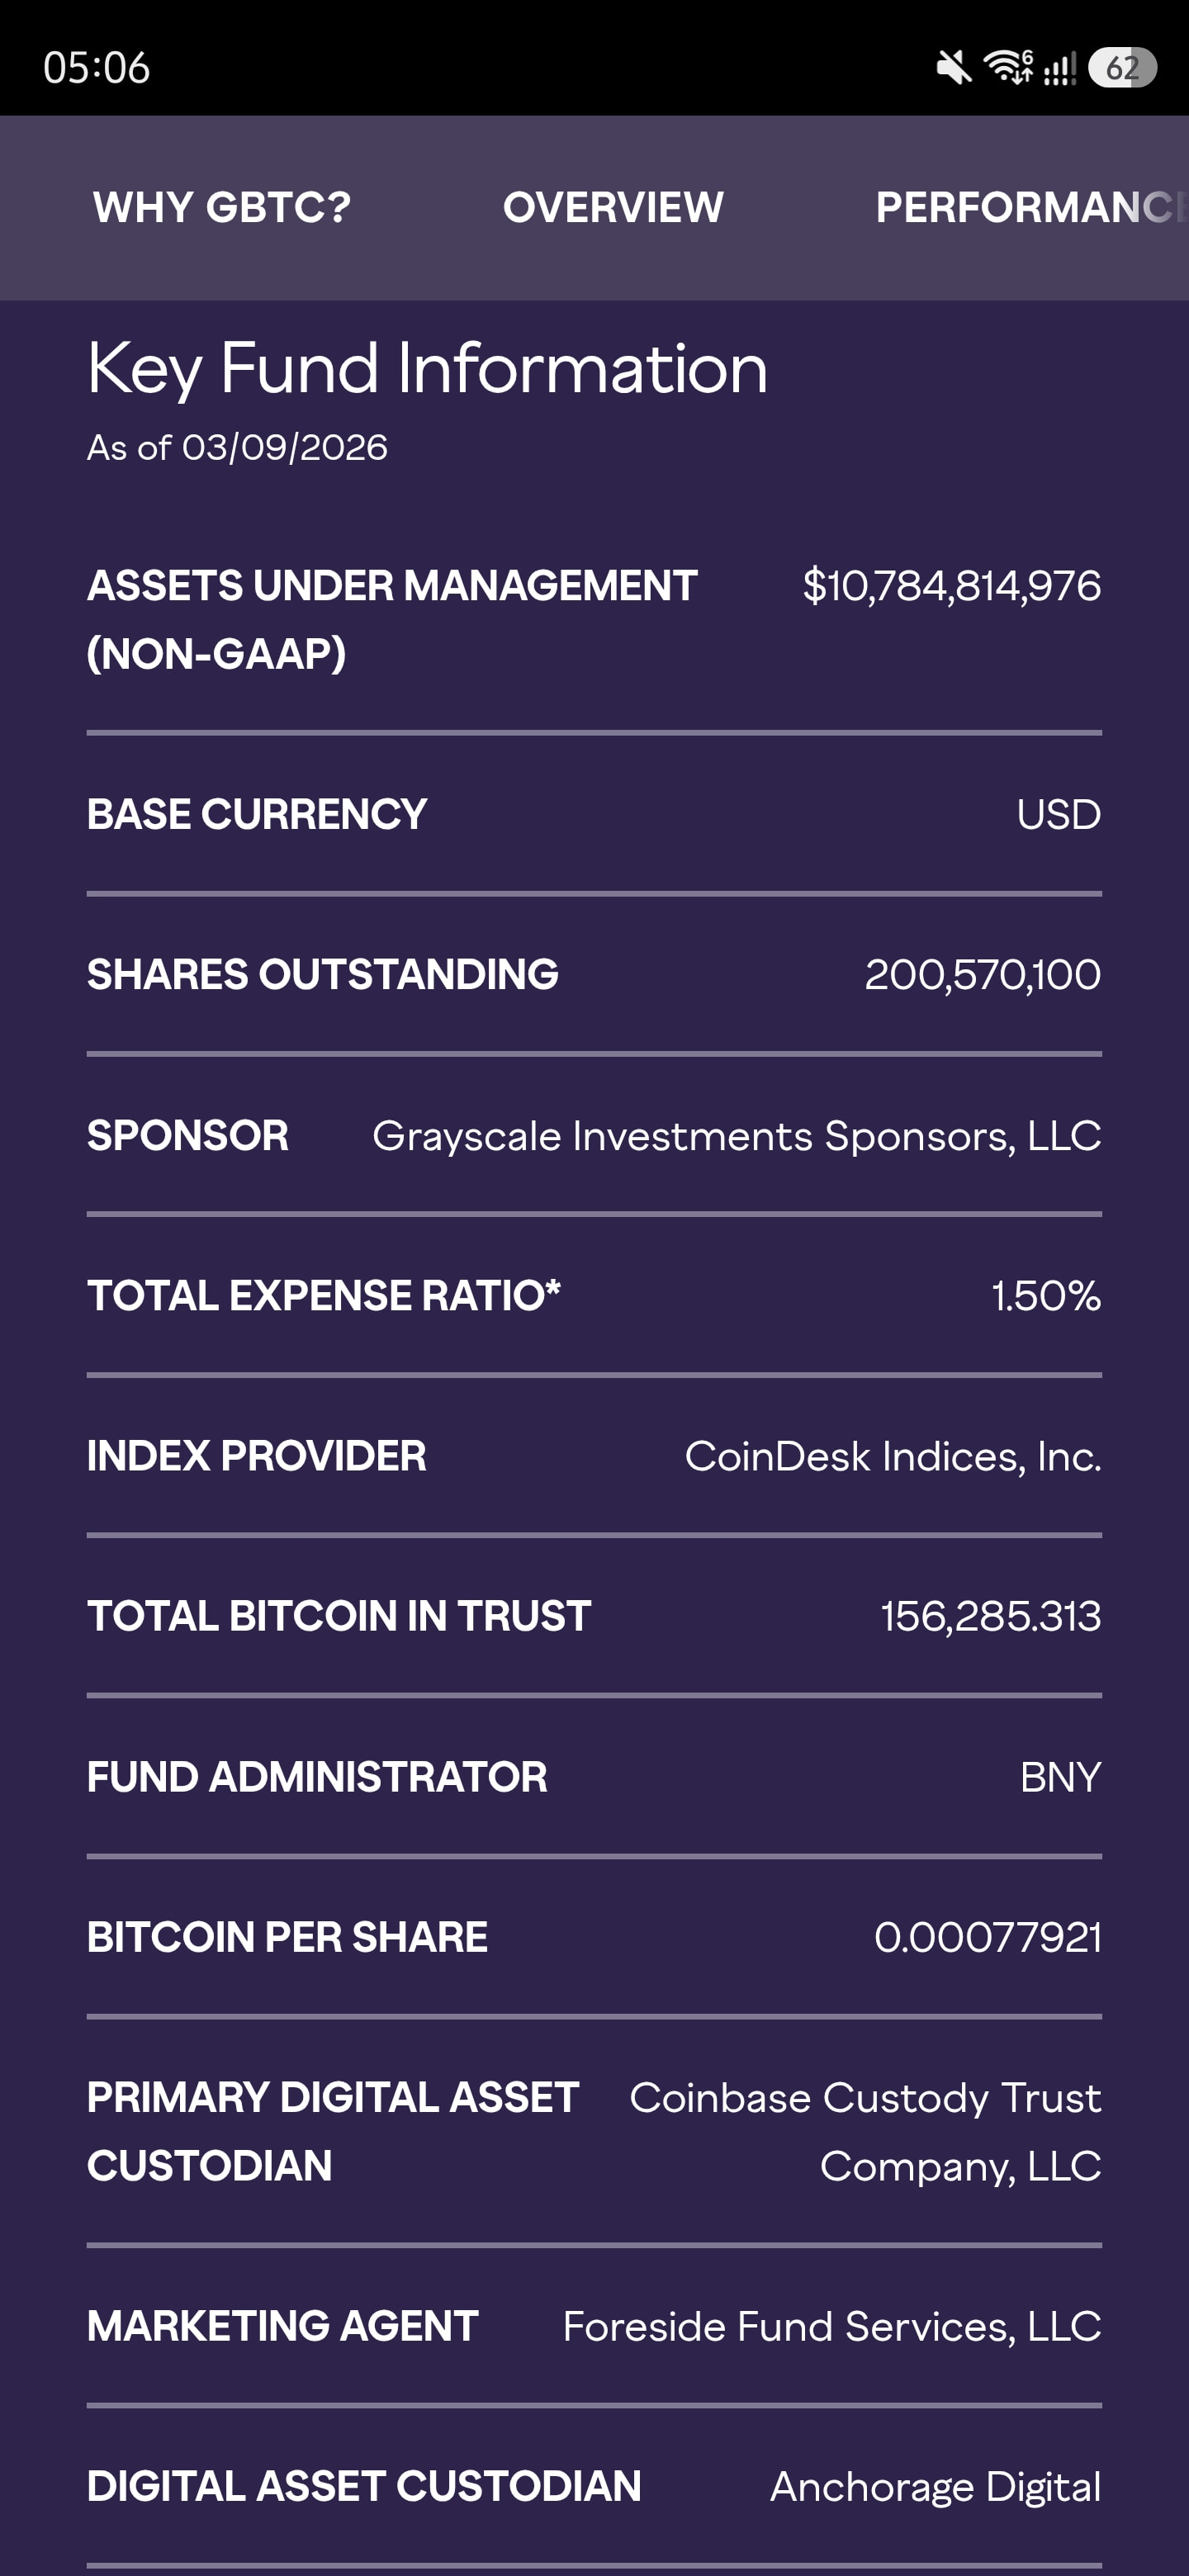Tap the Key Fund Information heading
The width and height of the screenshot is (1189, 2576).
click(427, 369)
